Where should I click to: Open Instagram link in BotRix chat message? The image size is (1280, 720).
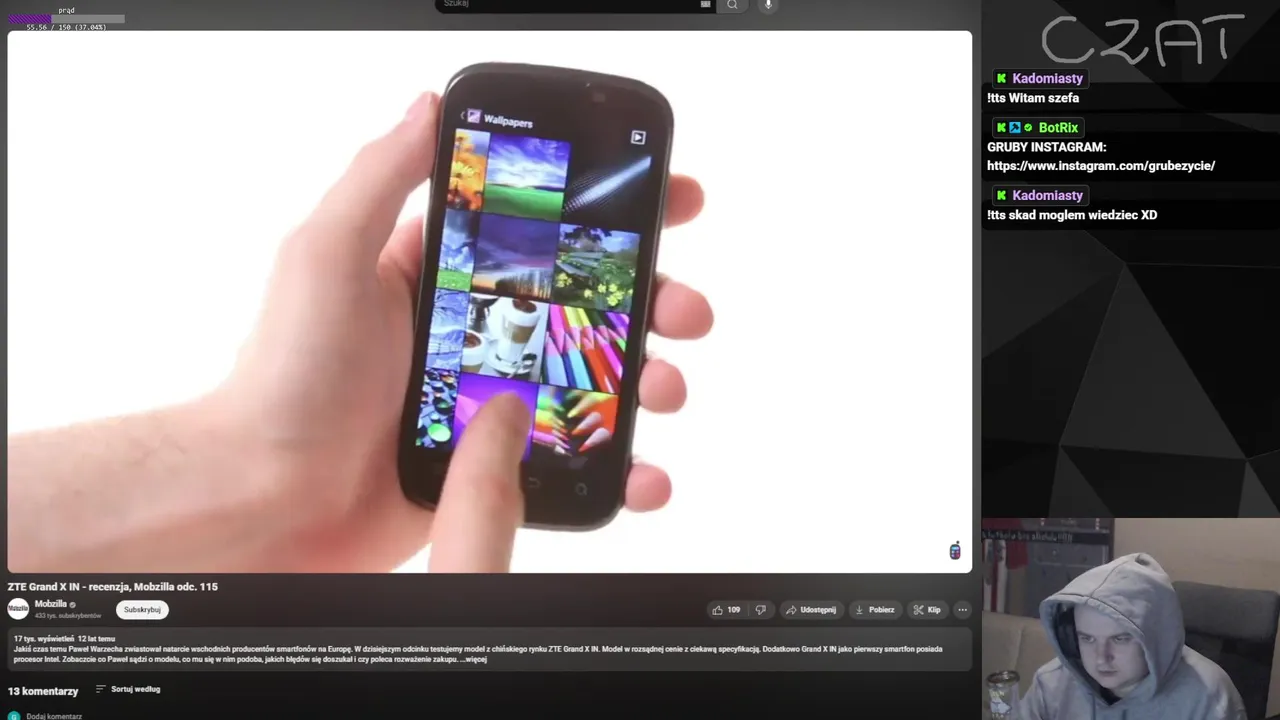(x=1101, y=166)
